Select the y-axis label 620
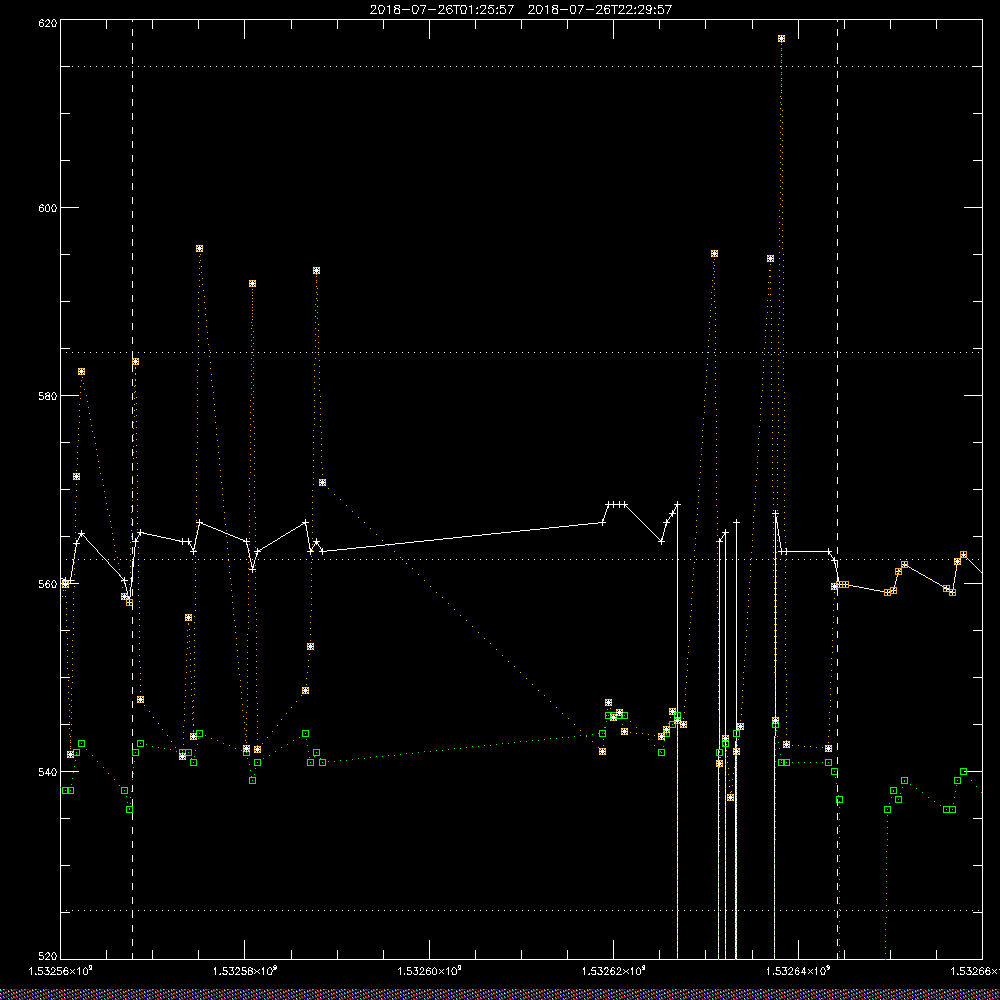Image resolution: width=1000 pixels, height=1000 pixels. (48, 23)
